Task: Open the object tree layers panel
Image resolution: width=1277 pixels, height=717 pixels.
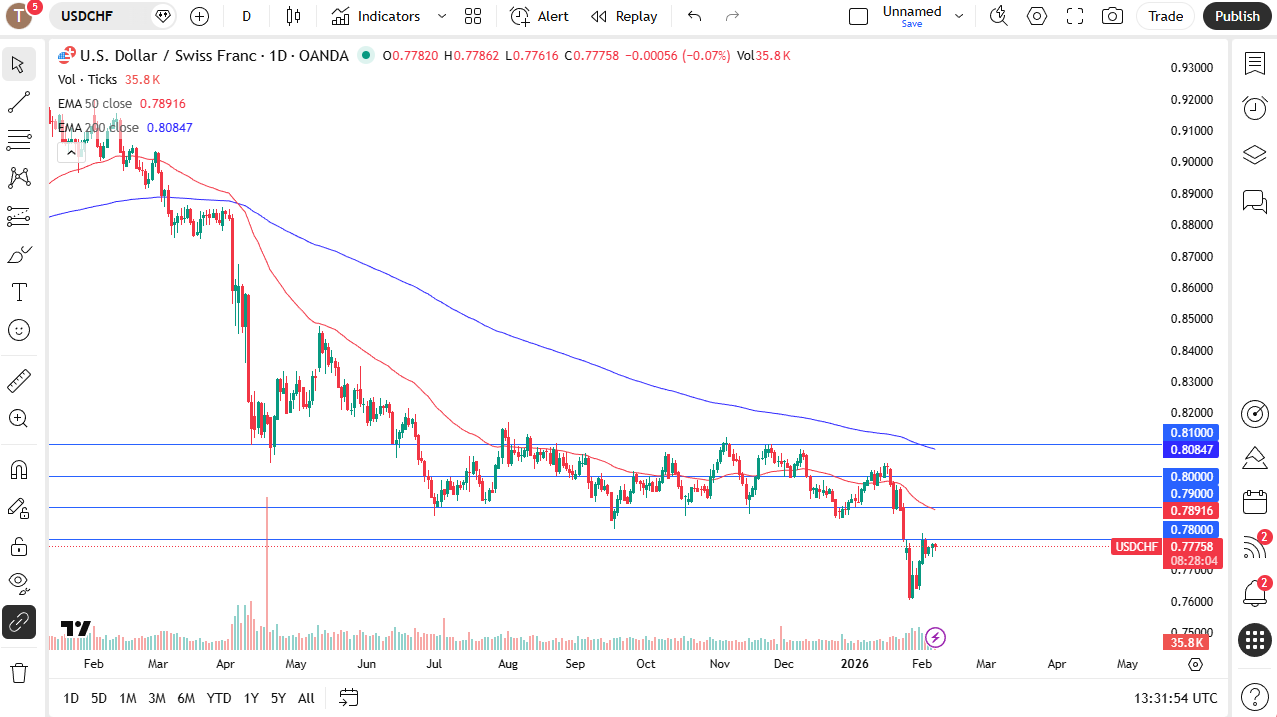Action: point(1255,155)
